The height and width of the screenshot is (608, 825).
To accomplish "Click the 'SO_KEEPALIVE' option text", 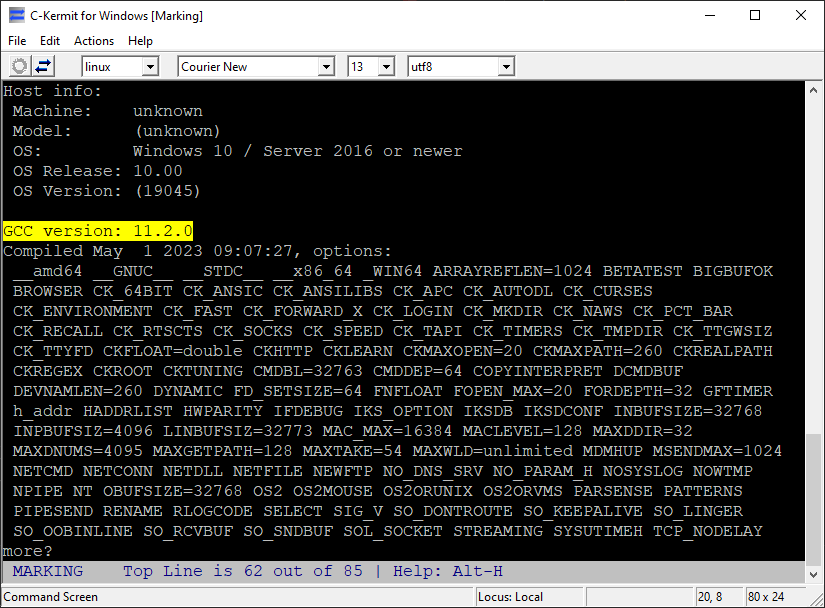I will [x=582, y=511].
